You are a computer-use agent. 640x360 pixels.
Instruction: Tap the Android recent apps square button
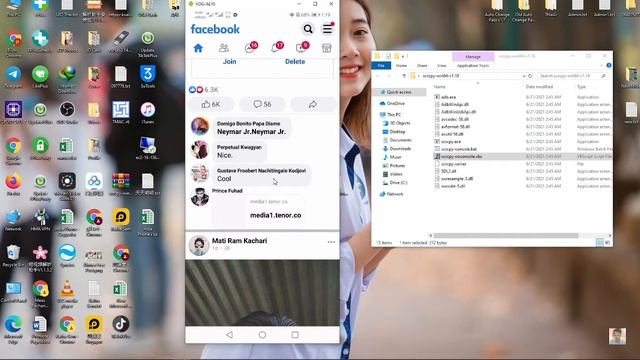295,335
